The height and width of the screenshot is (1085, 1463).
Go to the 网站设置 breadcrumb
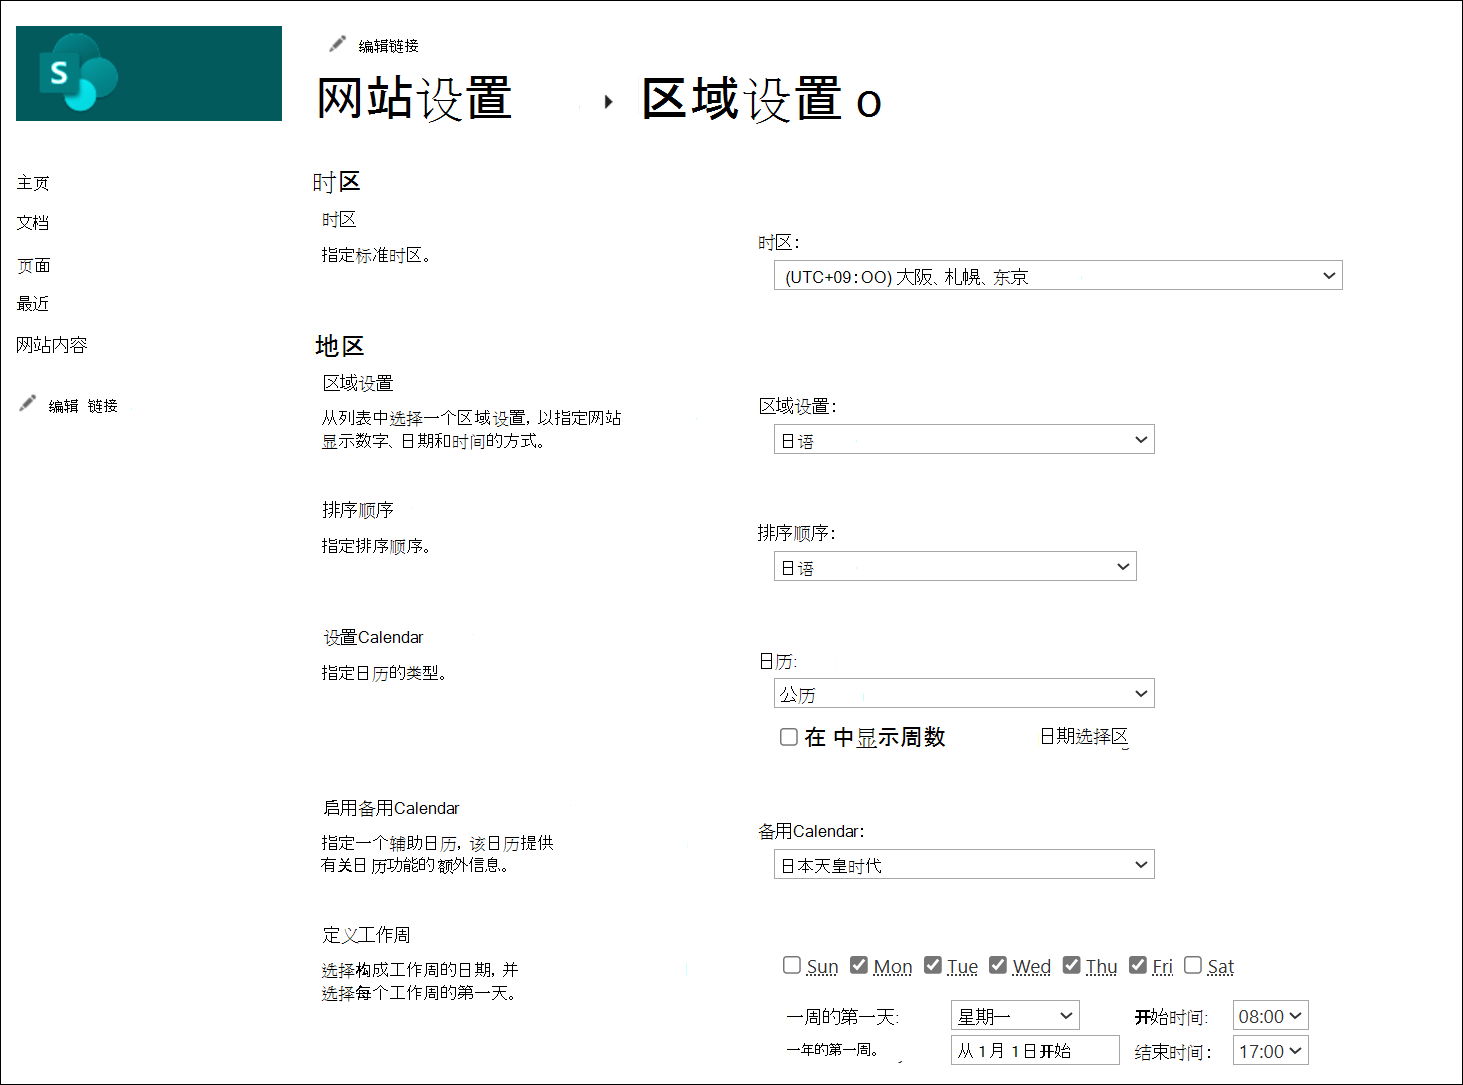(414, 99)
